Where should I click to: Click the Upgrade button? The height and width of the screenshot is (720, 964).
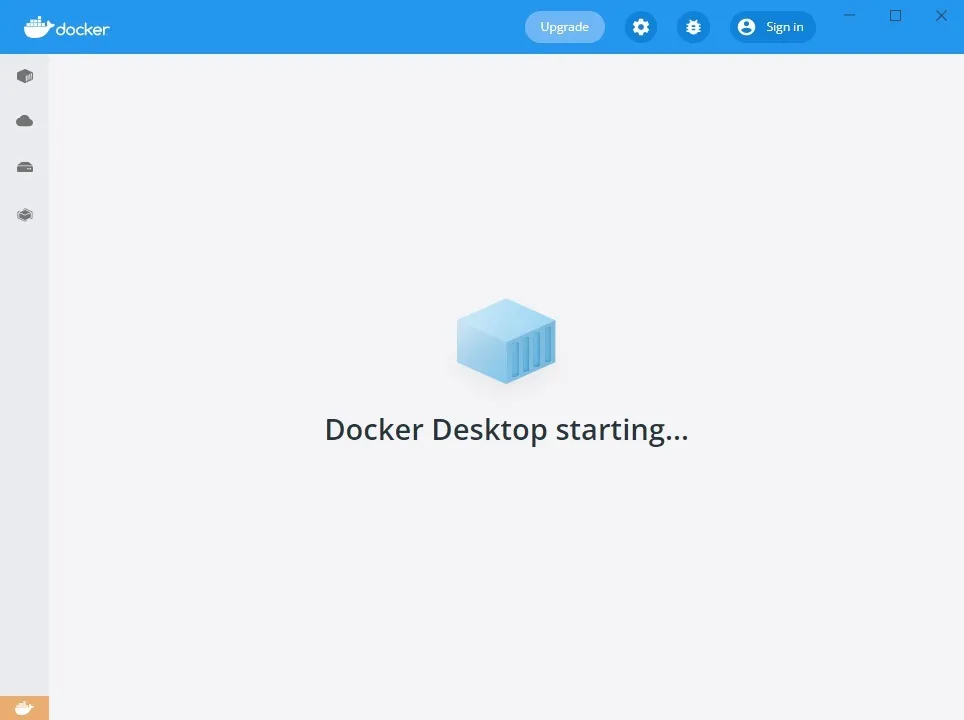564,27
